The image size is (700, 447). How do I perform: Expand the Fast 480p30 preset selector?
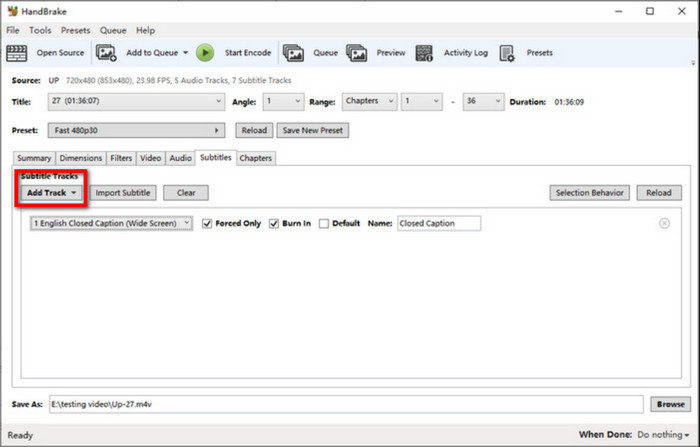point(136,130)
